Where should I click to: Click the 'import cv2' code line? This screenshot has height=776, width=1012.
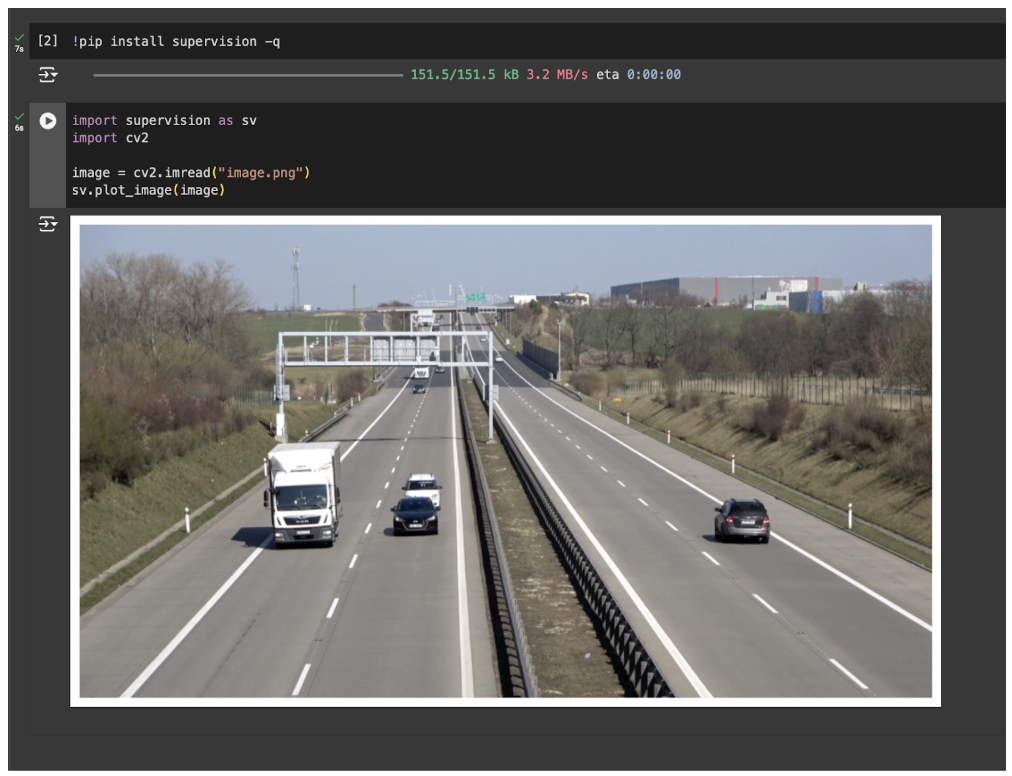pyautogui.click(x=110, y=138)
